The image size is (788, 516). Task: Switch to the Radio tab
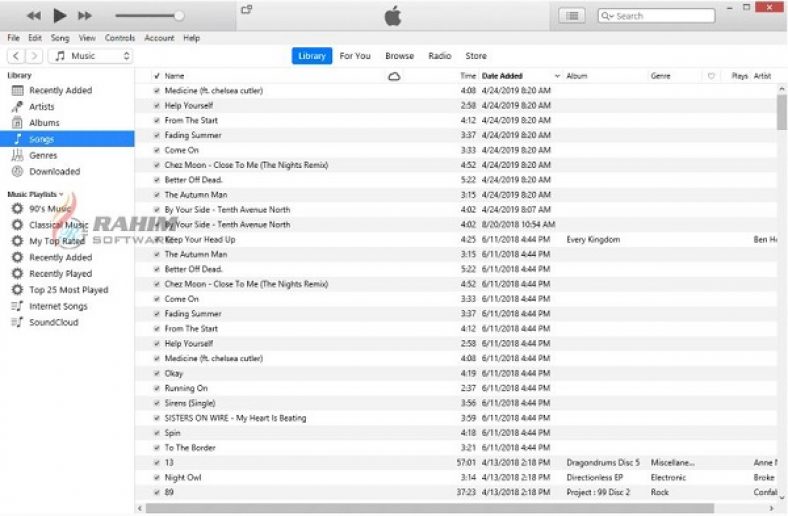click(x=440, y=56)
